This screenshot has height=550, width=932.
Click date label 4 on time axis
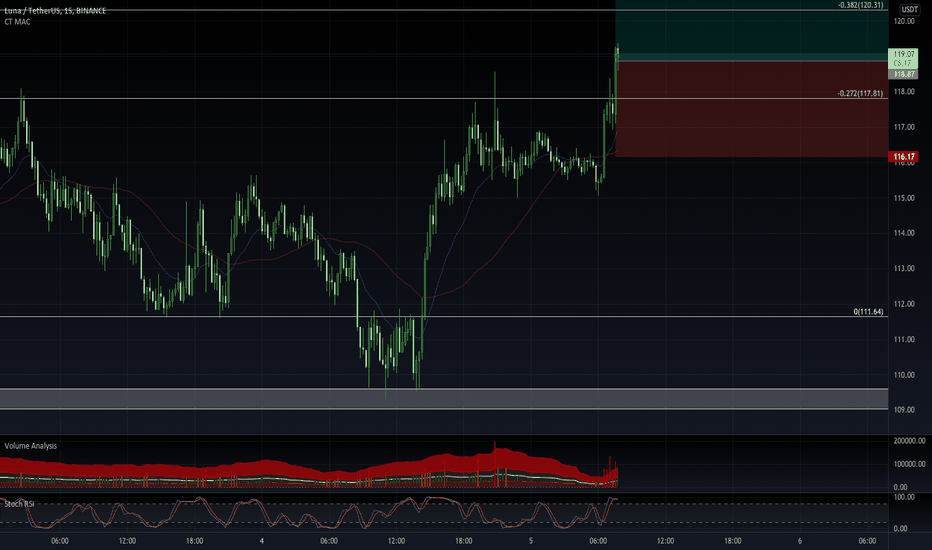pyautogui.click(x=262, y=541)
